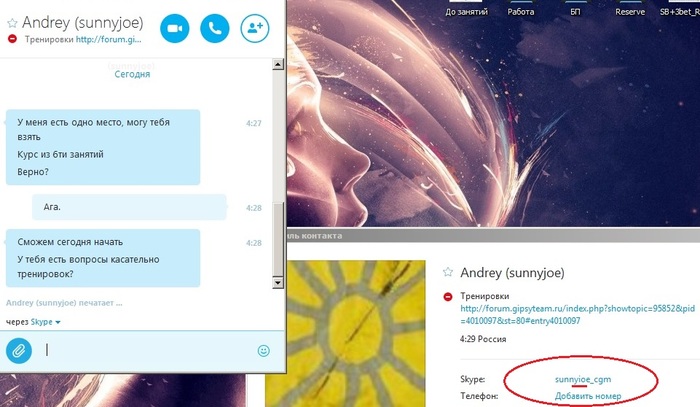This screenshot has height=407, width=700.
Task: Select the message 'Сможем сегодня начать'
Action: pos(70,242)
